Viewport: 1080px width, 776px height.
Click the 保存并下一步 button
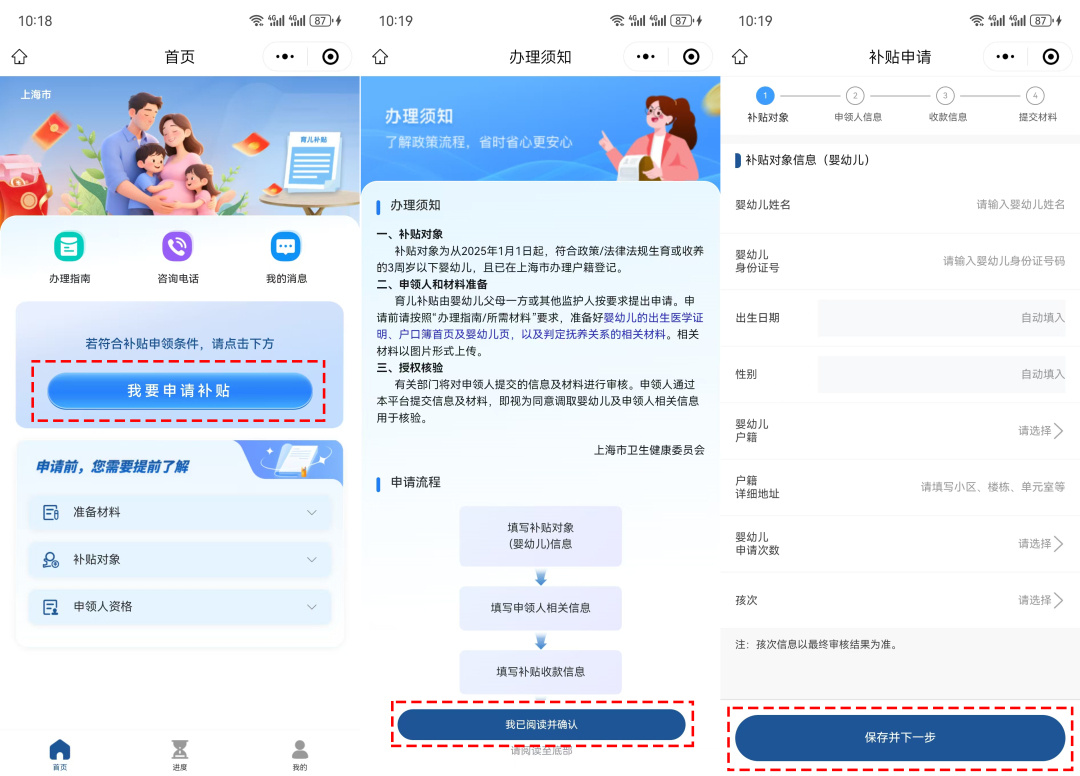(900, 738)
